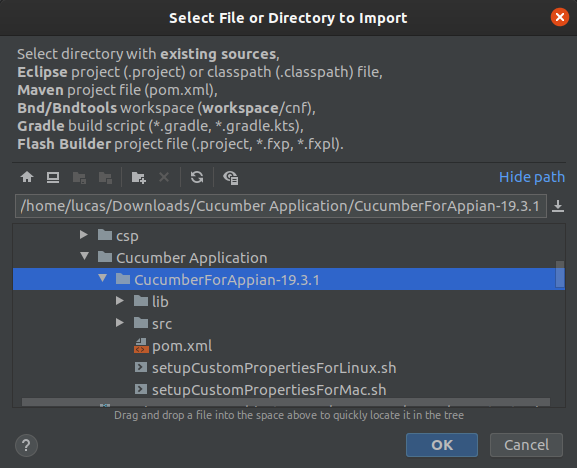577x468 pixels.
Task: Click the delete X toolbar icon
Action: [164, 177]
